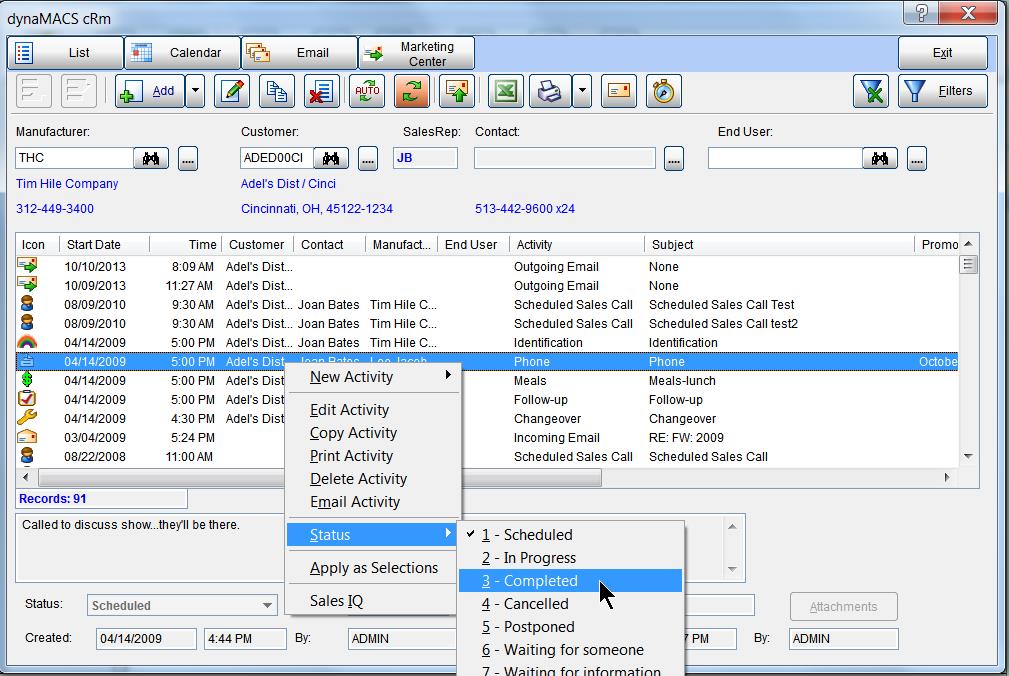This screenshot has width=1009, height=676.
Task: Click the empty End User input field
Action: click(785, 158)
